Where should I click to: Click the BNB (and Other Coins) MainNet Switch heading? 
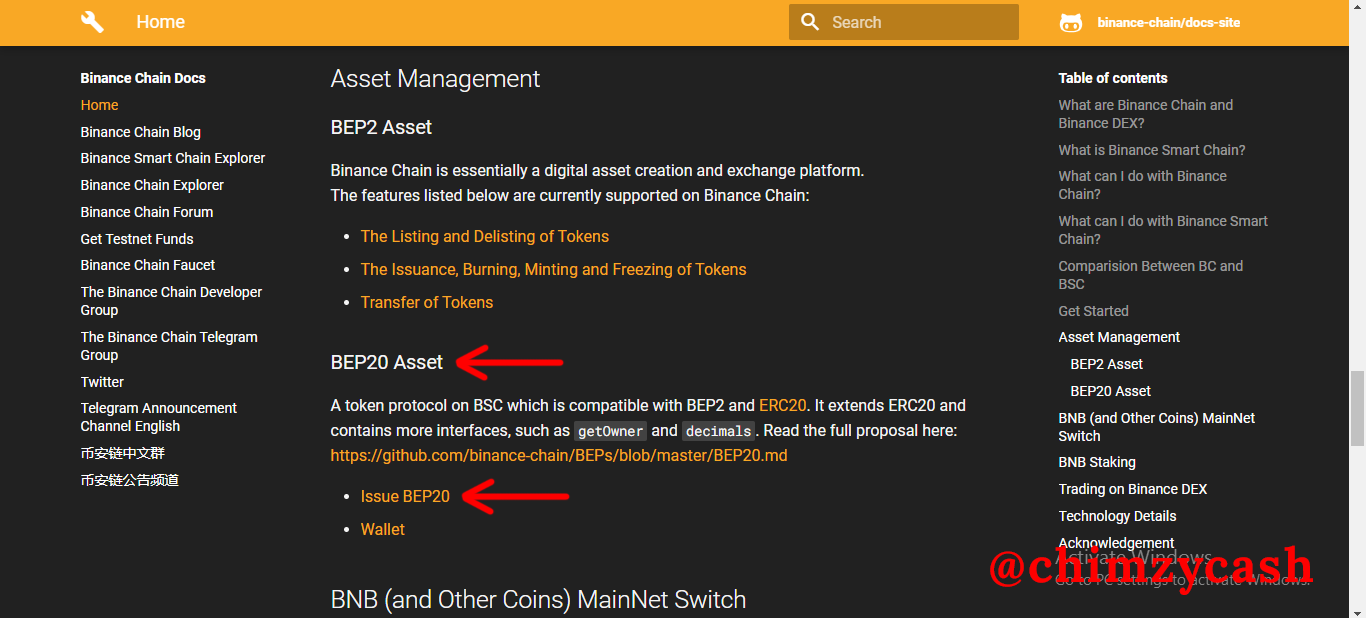tap(538, 600)
